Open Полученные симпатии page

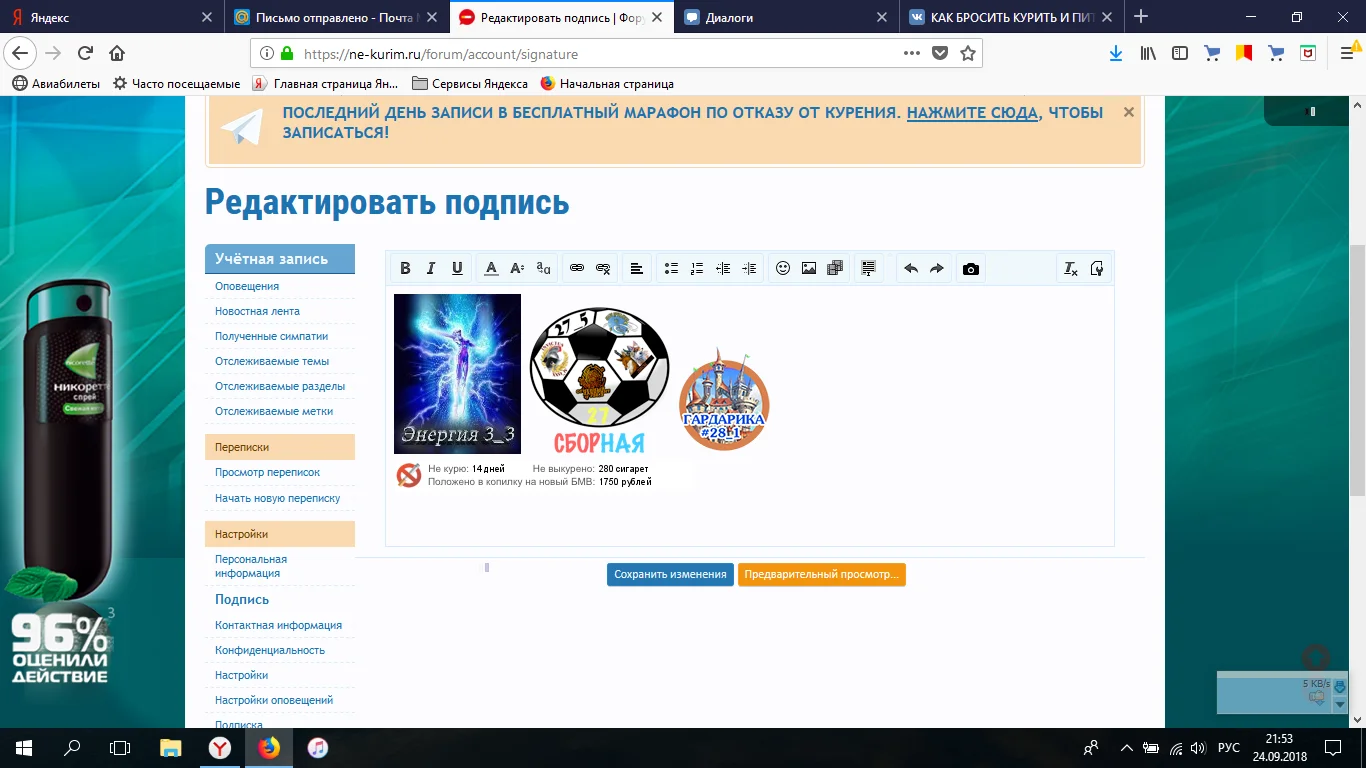coord(272,336)
